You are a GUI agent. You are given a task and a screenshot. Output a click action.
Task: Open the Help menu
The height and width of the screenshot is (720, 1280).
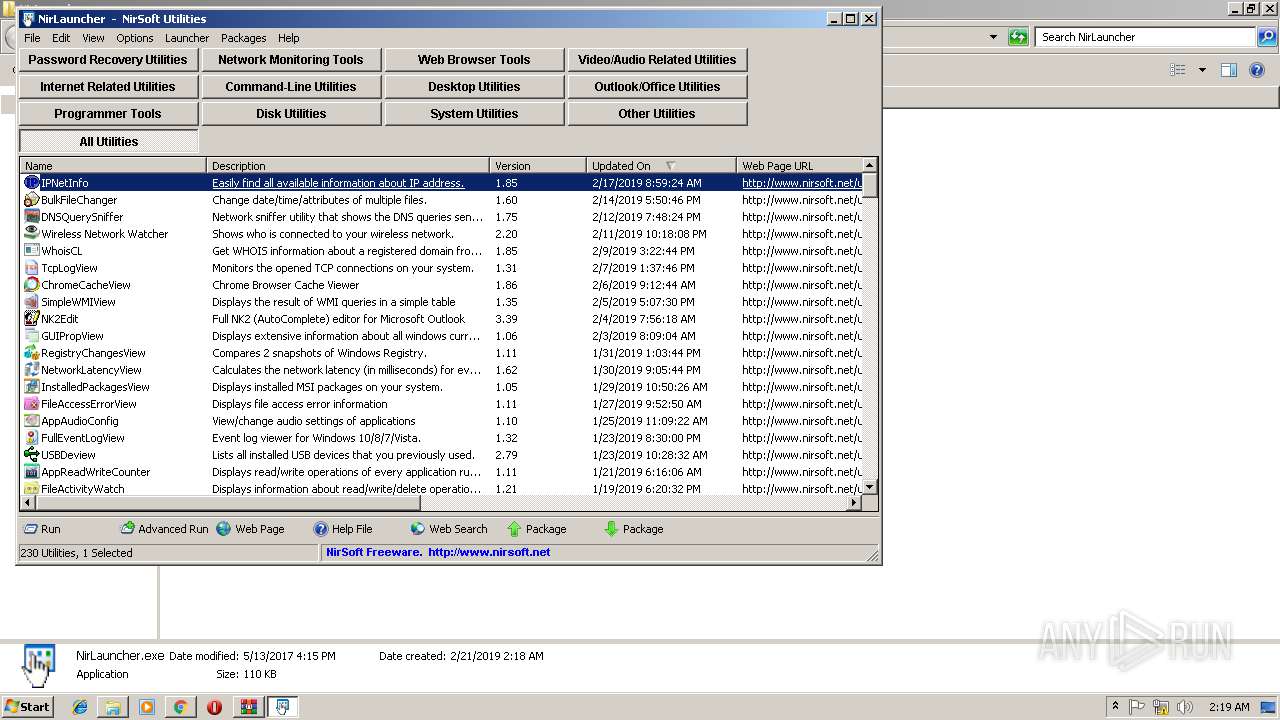pos(289,38)
